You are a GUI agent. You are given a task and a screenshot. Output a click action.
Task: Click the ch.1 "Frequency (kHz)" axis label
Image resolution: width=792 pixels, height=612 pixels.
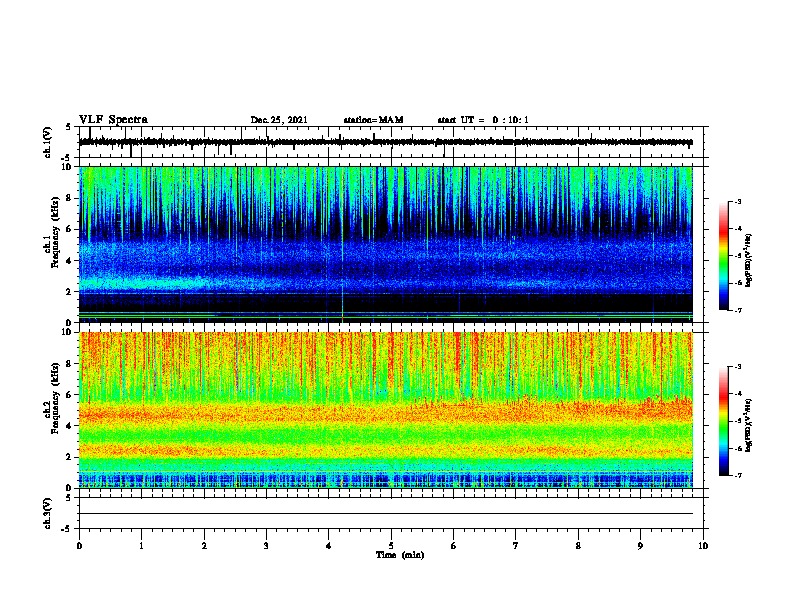[56, 233]
